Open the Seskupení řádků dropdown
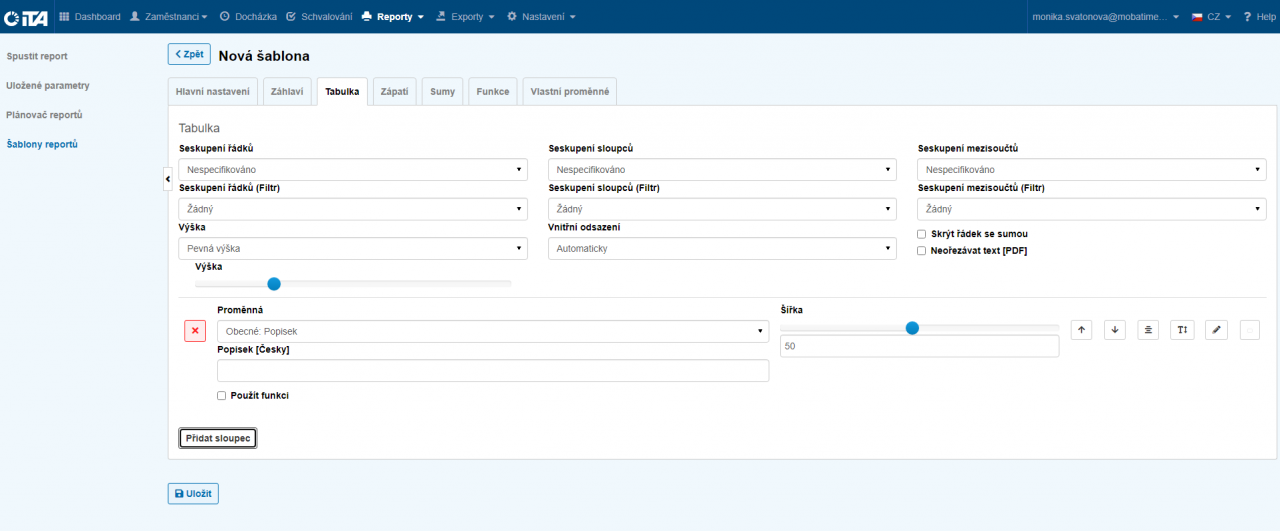 pos(353,170)
